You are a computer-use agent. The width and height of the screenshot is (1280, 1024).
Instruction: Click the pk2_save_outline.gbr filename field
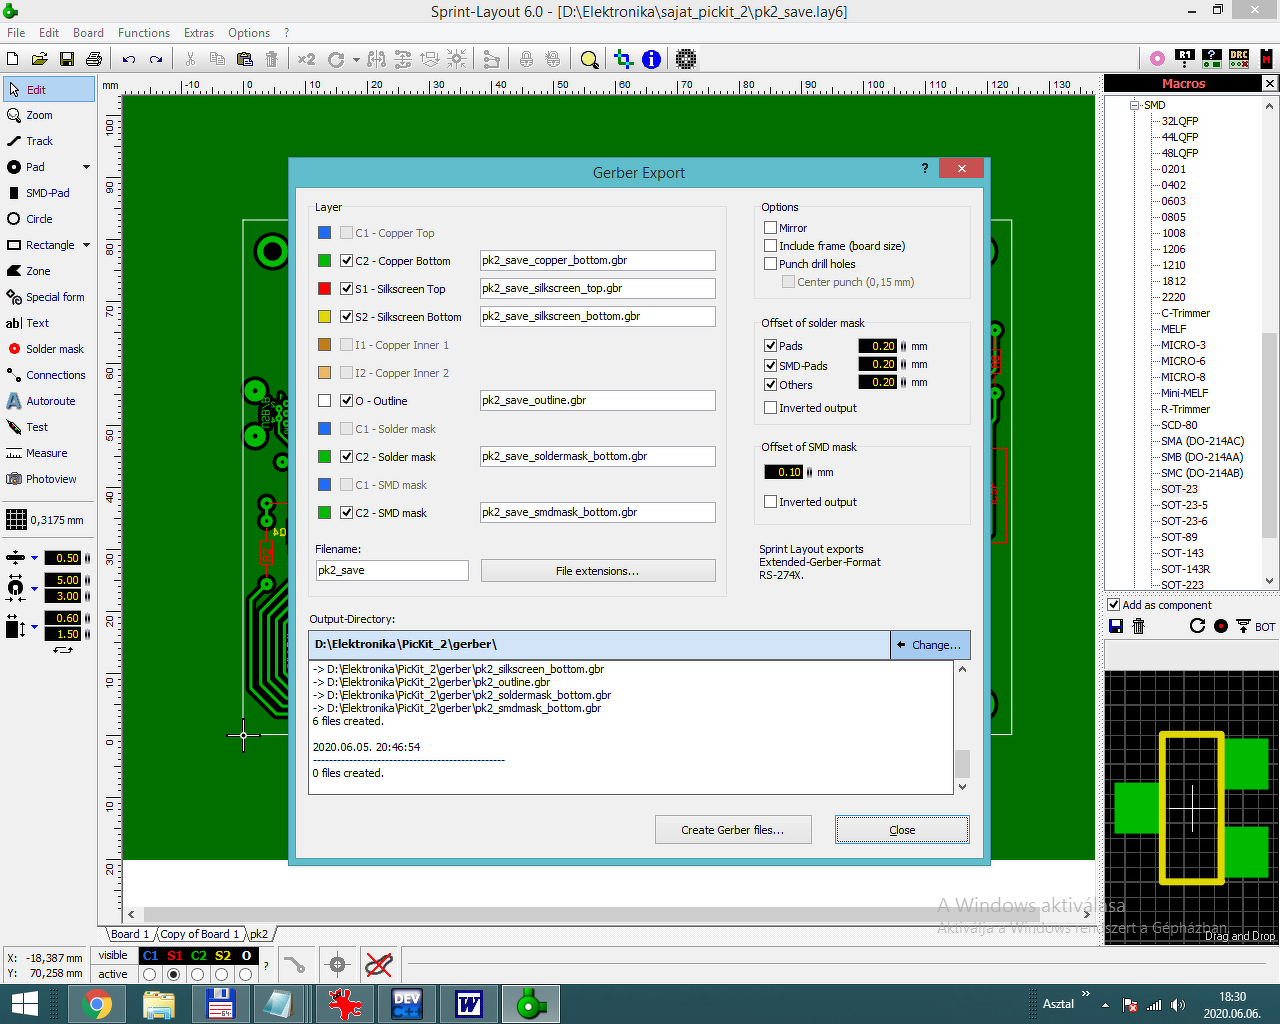point(598,400)
